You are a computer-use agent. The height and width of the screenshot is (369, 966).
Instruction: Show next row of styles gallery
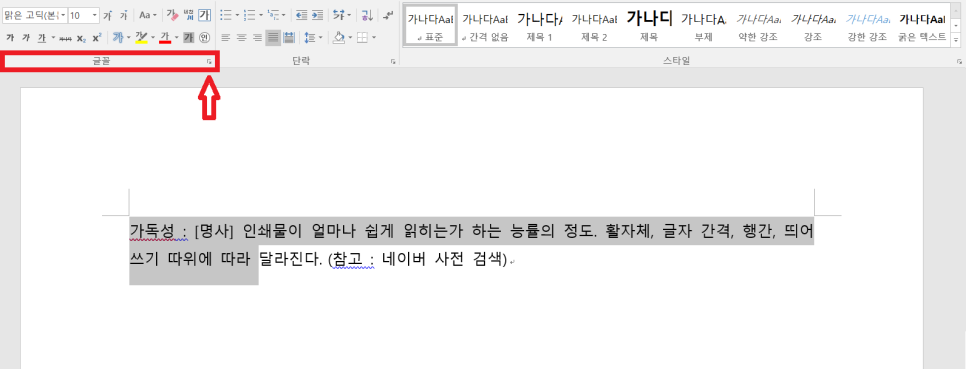(956, 25)
